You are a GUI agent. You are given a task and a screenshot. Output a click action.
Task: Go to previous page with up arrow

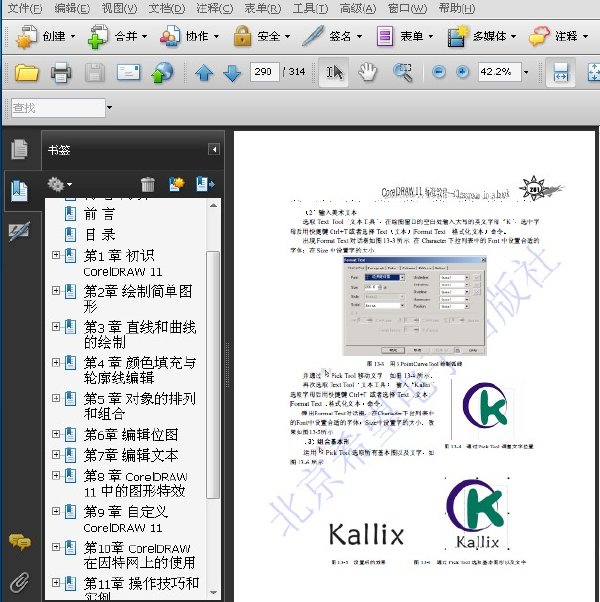204,72
